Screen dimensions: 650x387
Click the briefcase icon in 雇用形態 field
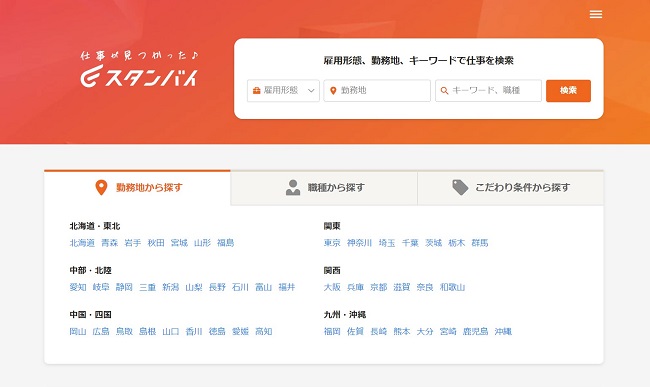coord(257,90)
